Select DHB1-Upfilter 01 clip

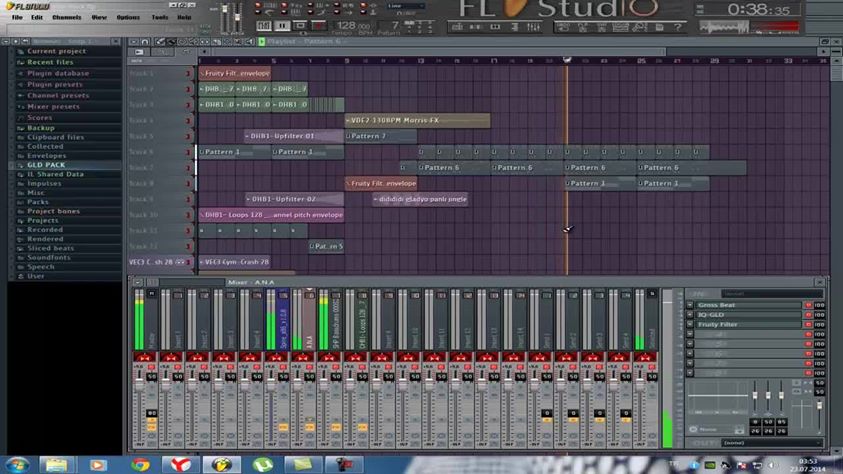tap(294, 137)
